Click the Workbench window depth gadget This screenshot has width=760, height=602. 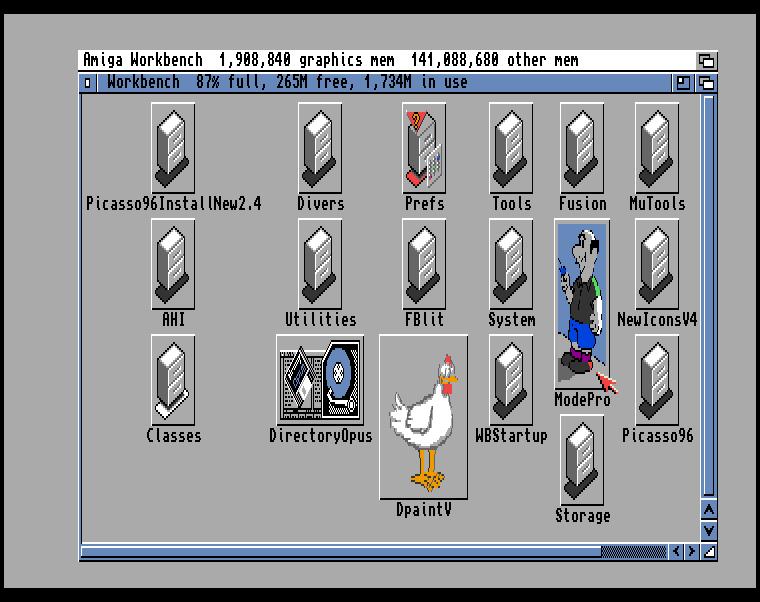click(707, 83)
